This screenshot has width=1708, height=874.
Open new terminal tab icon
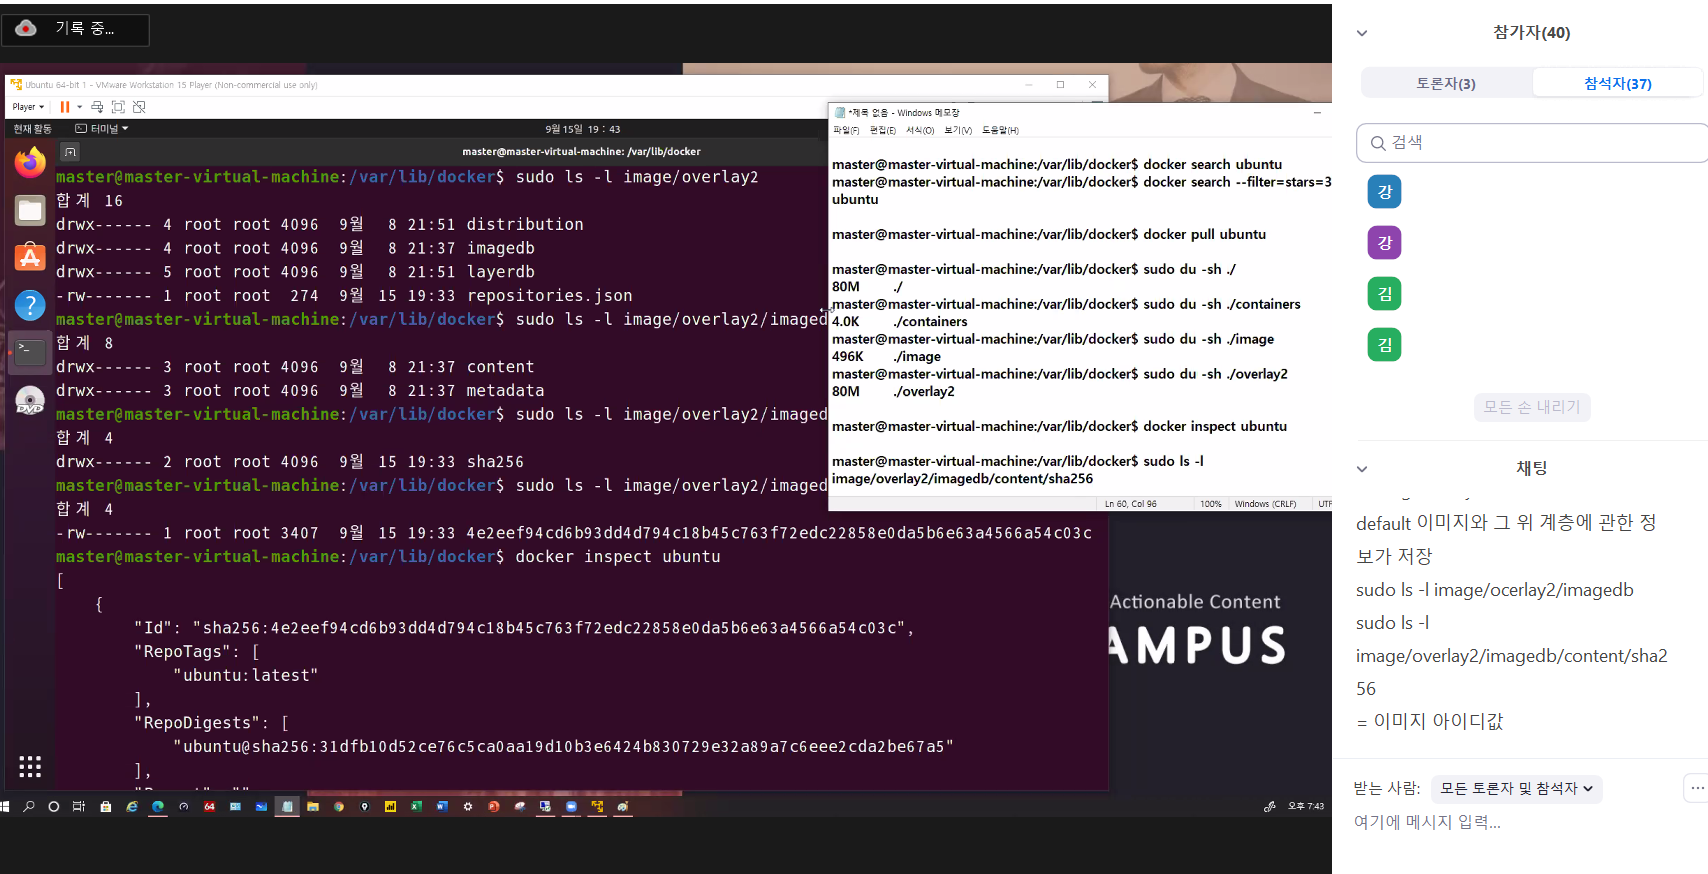[70, 152]
